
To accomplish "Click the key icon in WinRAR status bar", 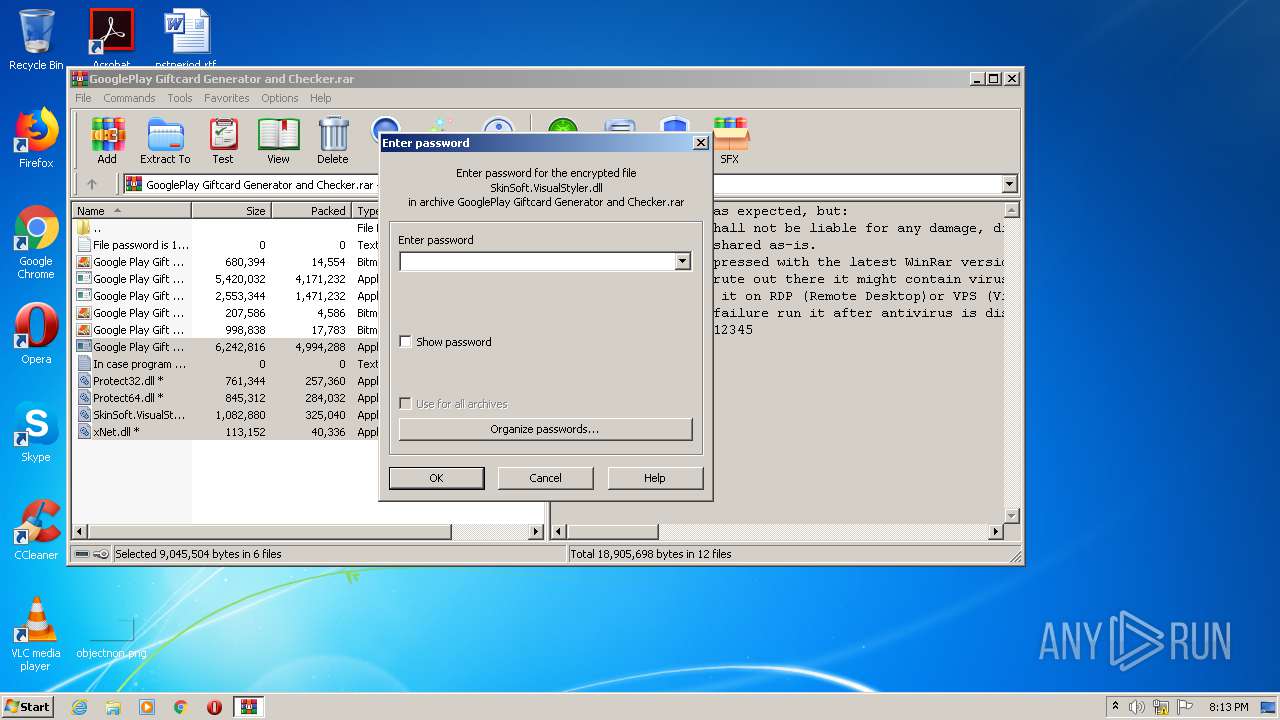I will click(x=102, y=554).
